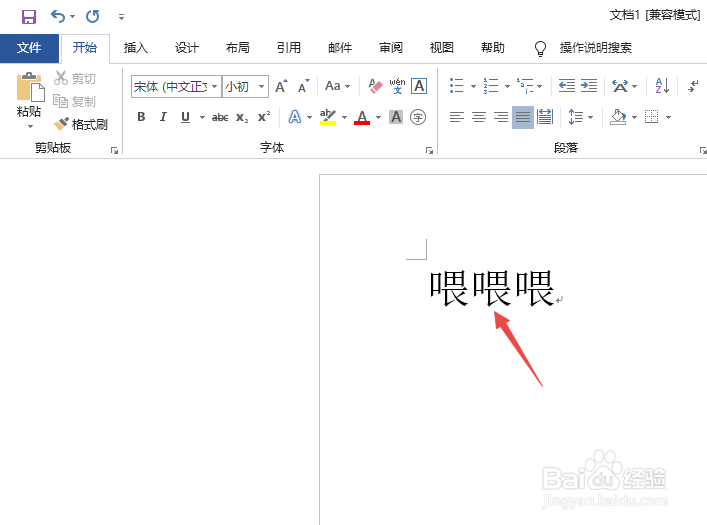Apply borders with the borders icon
This screenshot has width=707, height=525.
(x=652, y=117)
